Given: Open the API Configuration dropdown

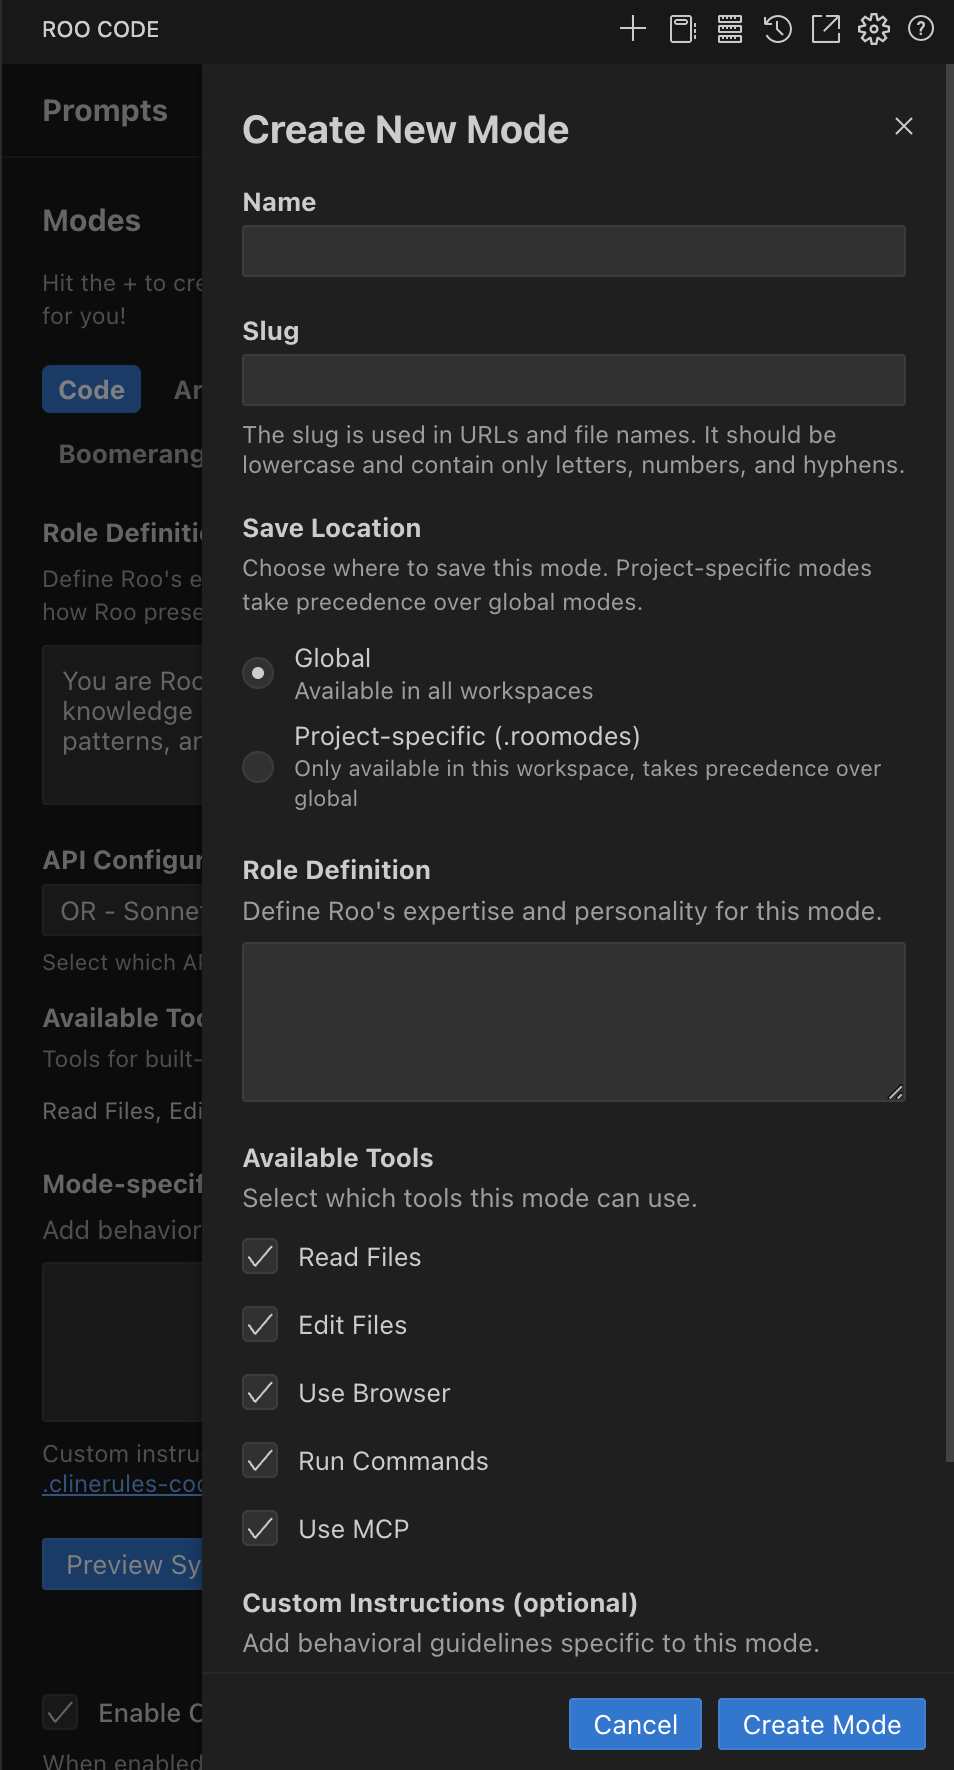Looking at the screenshot, I should click(122, 910).
